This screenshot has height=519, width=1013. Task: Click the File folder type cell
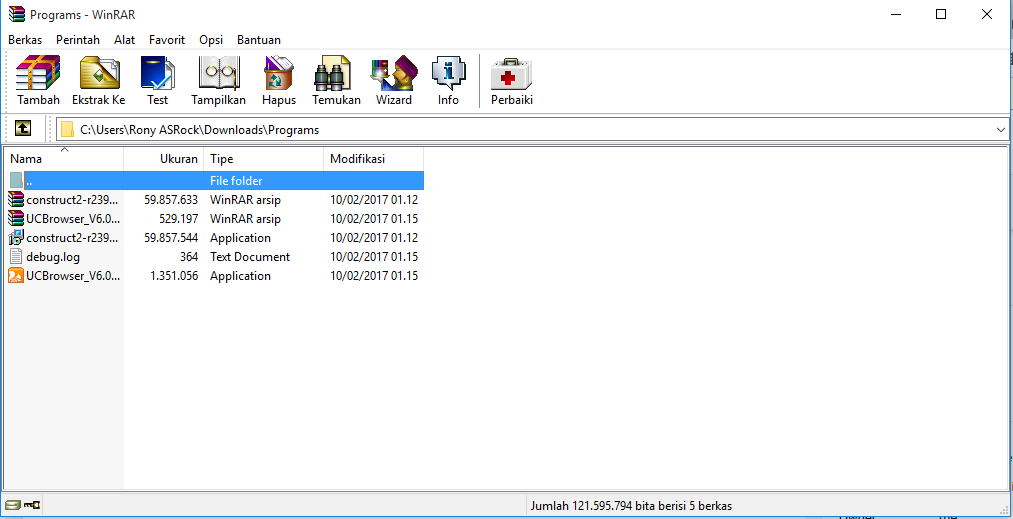(236, 181)
